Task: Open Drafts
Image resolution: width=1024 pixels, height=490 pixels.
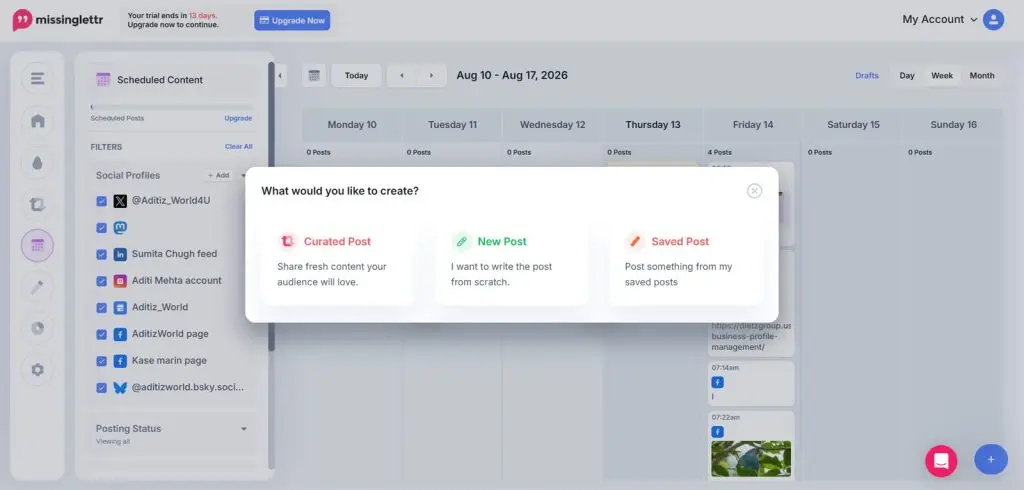Action: click(867, 75)
